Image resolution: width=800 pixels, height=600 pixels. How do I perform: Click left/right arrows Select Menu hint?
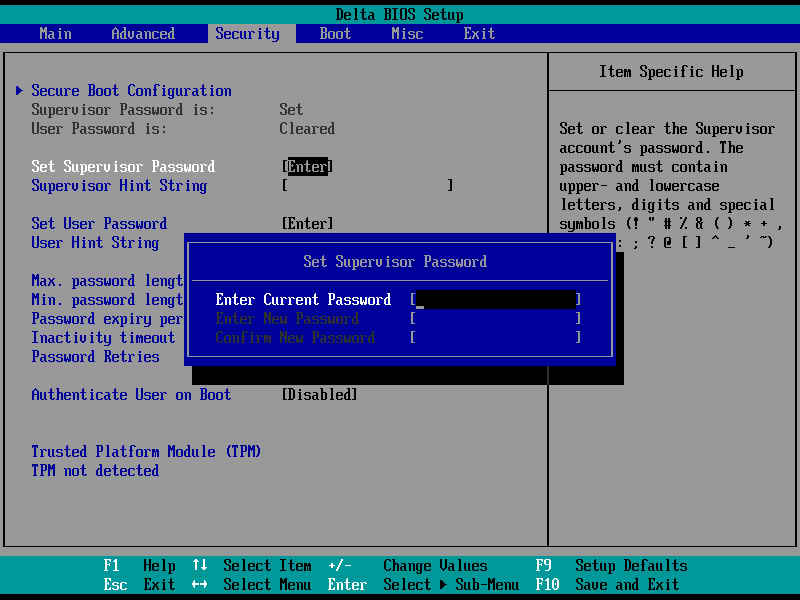coord(252,585)
